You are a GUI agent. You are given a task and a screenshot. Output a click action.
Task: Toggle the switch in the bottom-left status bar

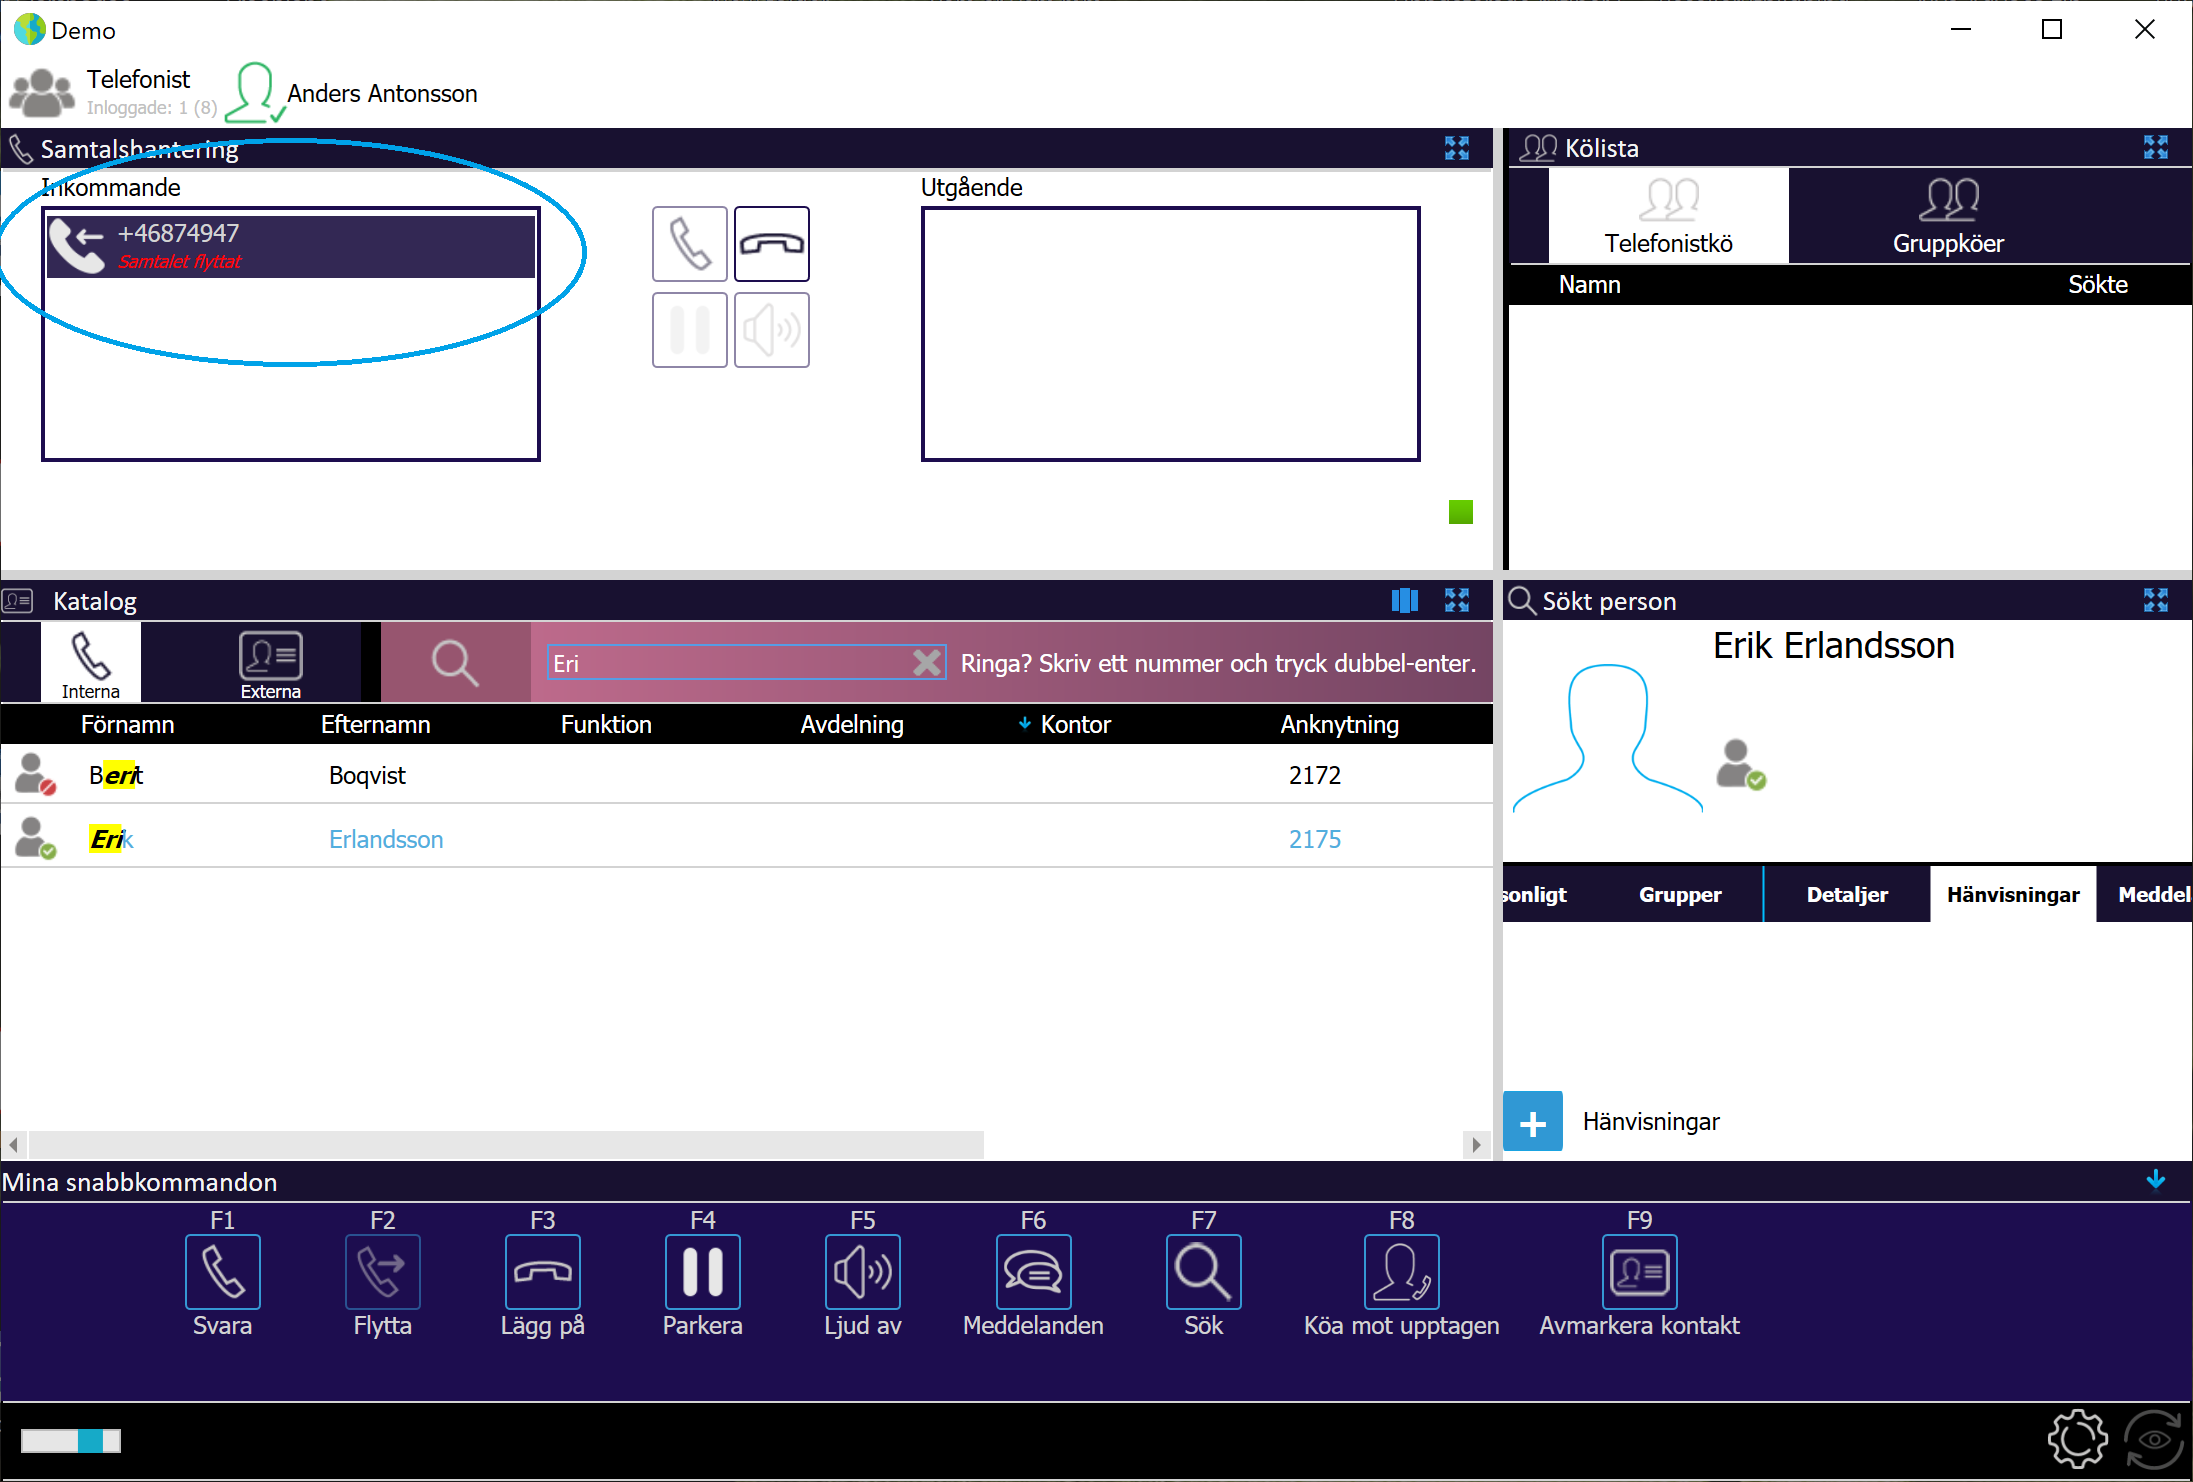70,1440
